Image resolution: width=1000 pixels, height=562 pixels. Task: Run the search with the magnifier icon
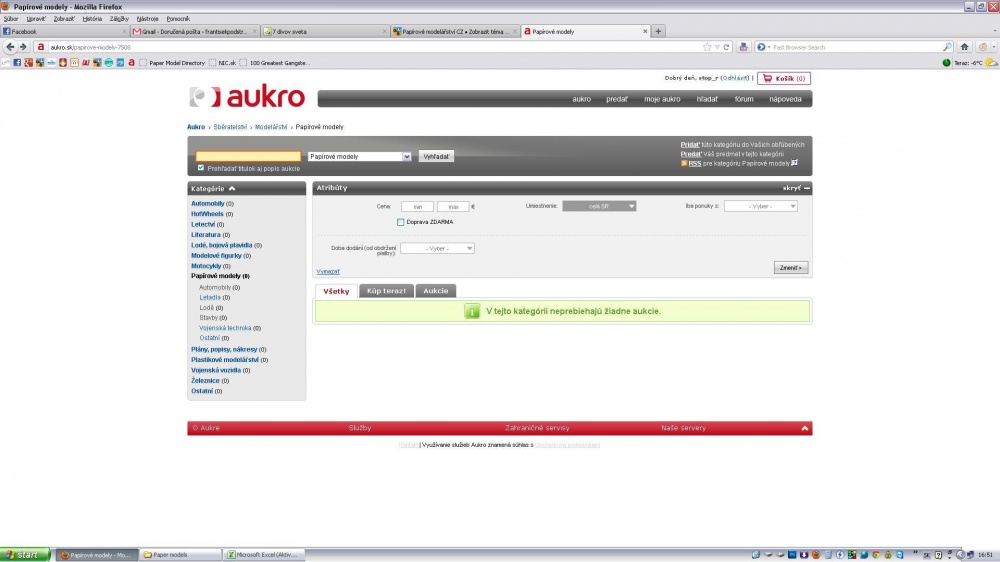tap(947, 47)
